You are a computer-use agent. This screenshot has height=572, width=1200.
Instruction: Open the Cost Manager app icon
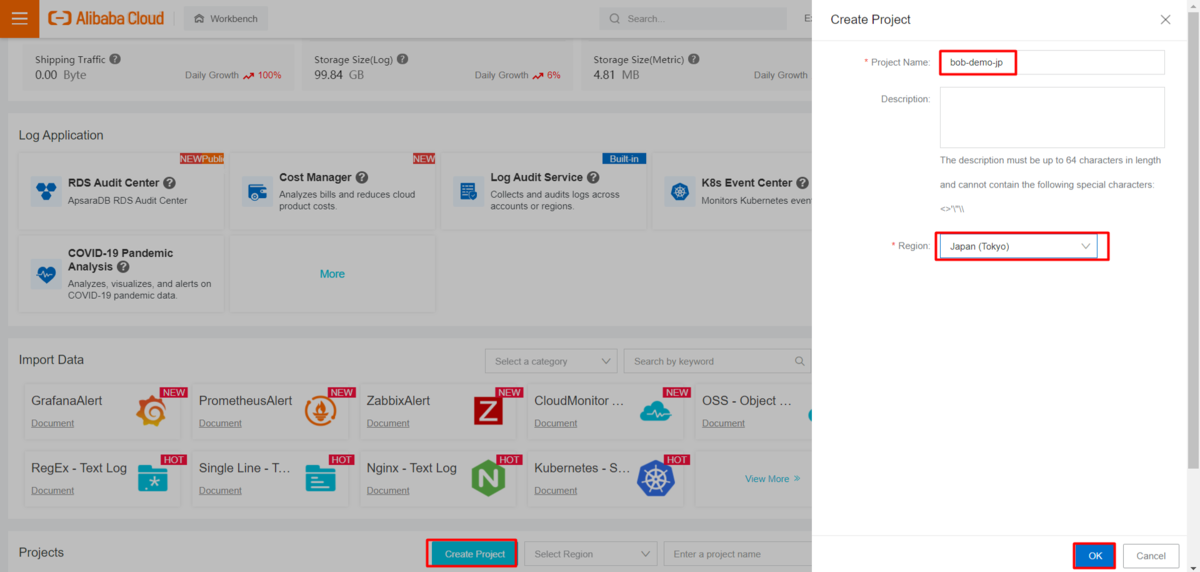pyautogui.click(x=257, y=190)
